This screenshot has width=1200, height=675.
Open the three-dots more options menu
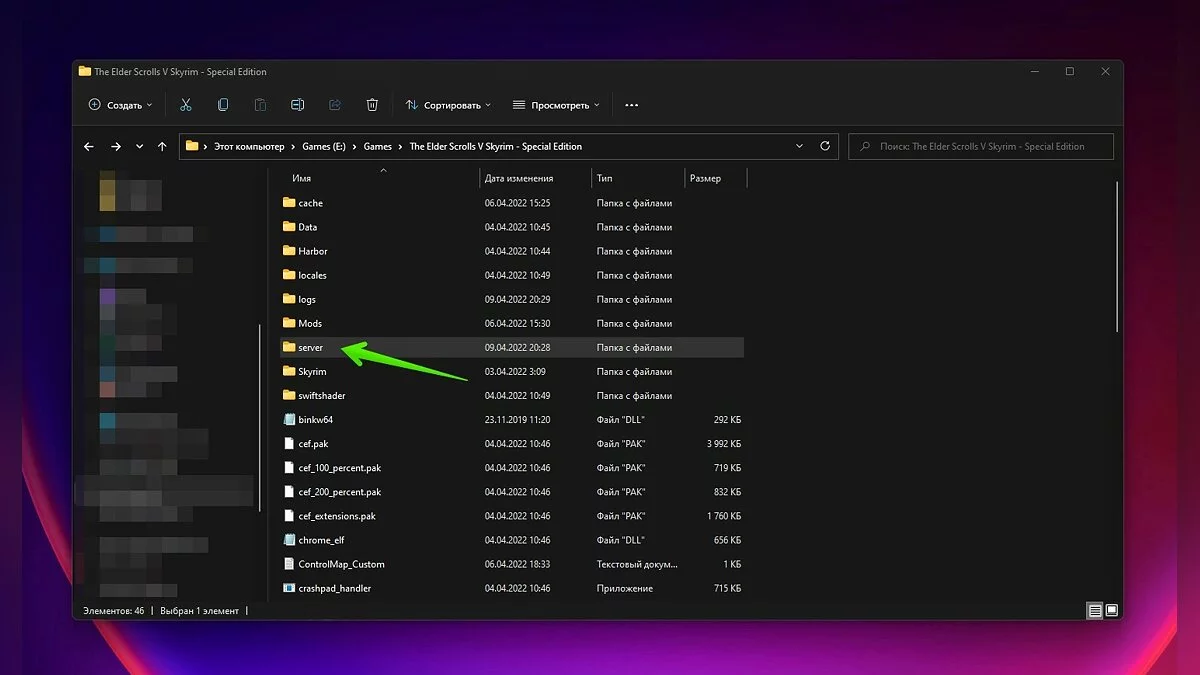coord(631,105)
